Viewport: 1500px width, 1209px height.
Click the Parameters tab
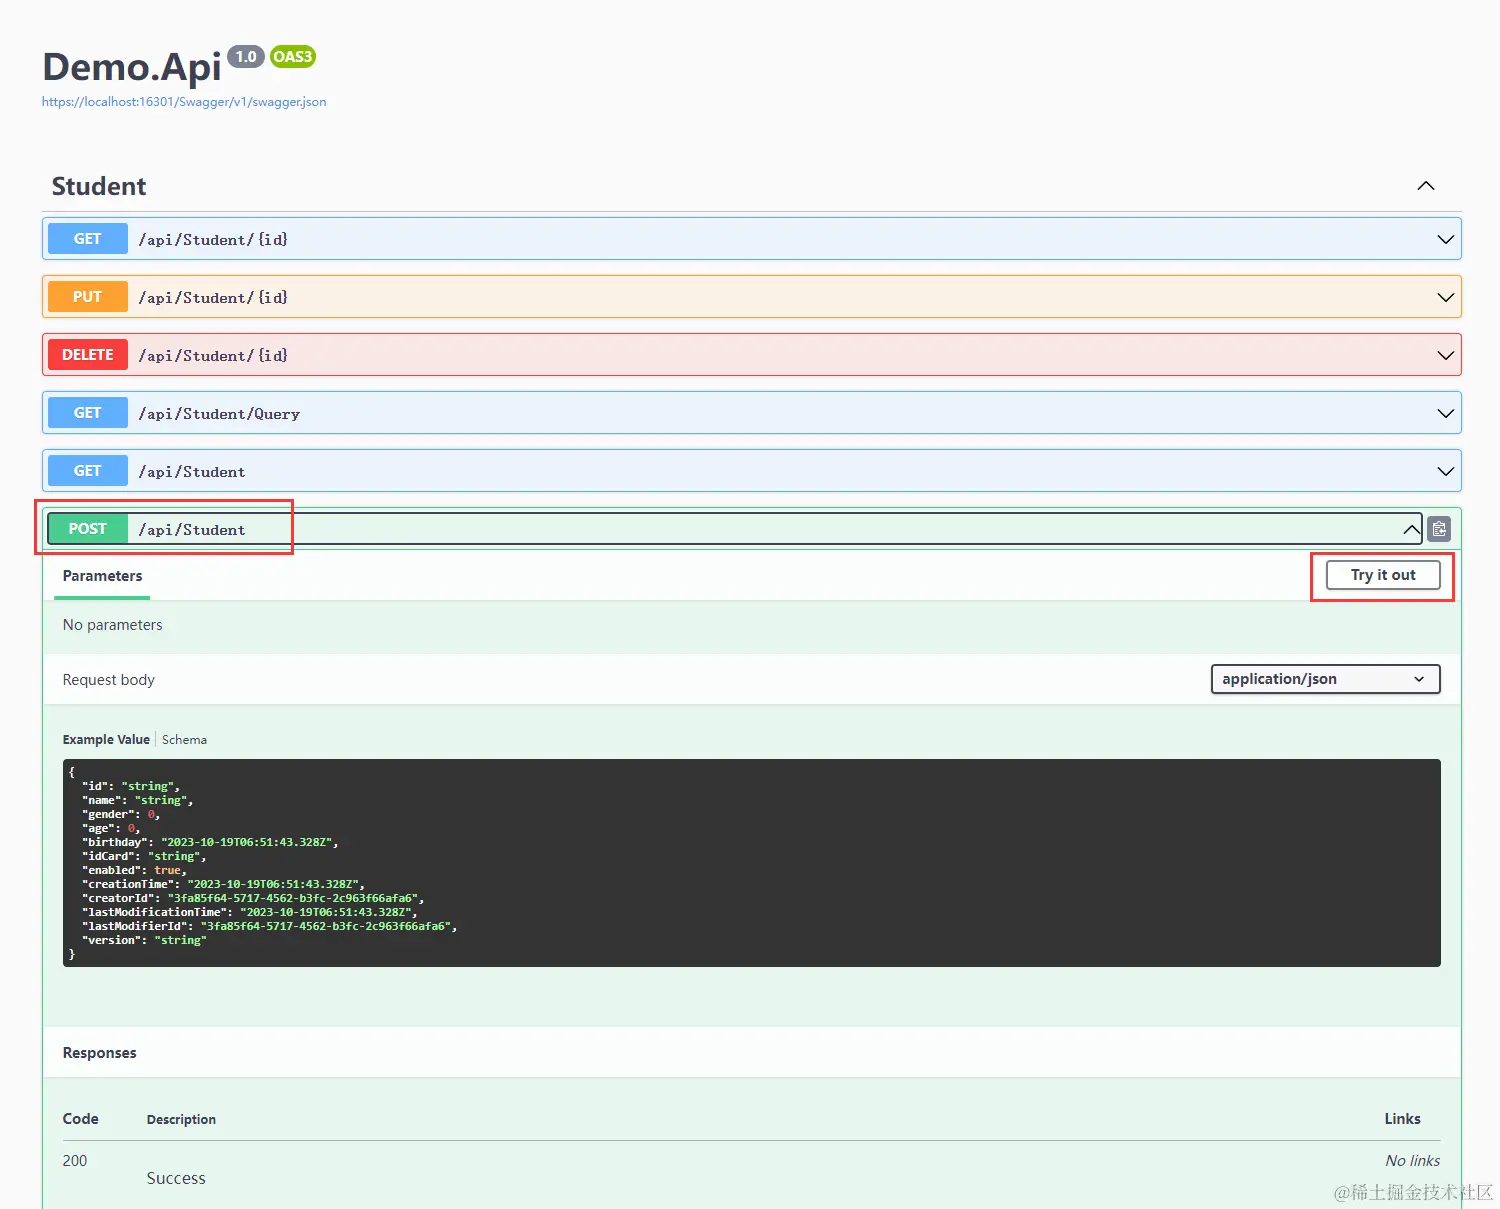point(102,576)
